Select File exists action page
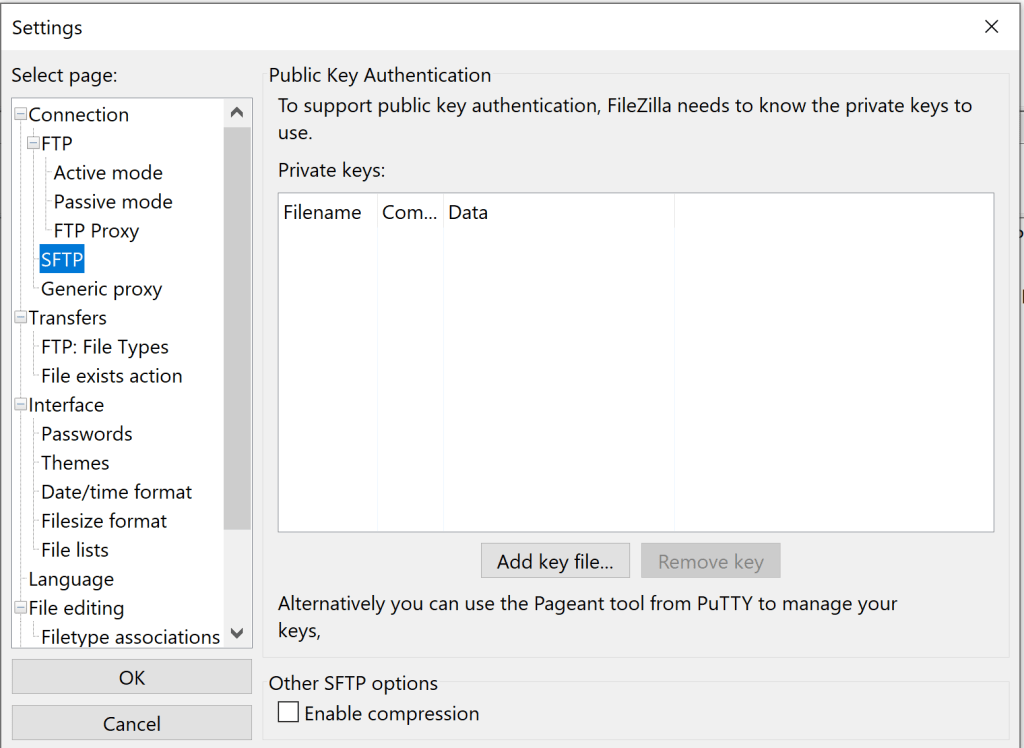This screenshot has height=748, width=1024. [x=111, y=376]
